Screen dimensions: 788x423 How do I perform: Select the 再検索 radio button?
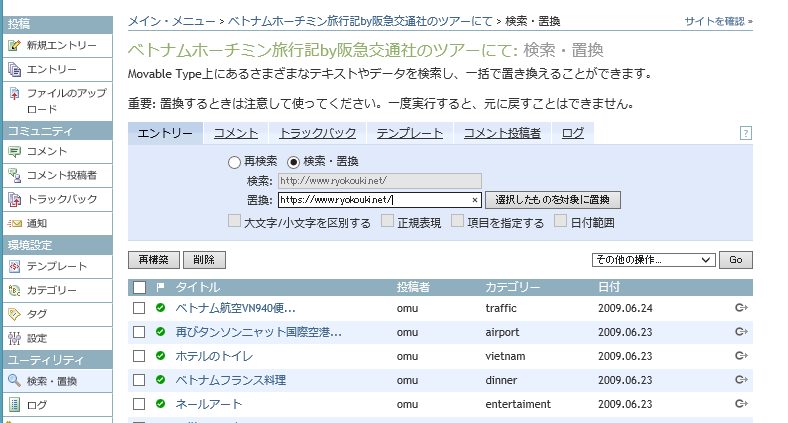(x=234, y=162)
